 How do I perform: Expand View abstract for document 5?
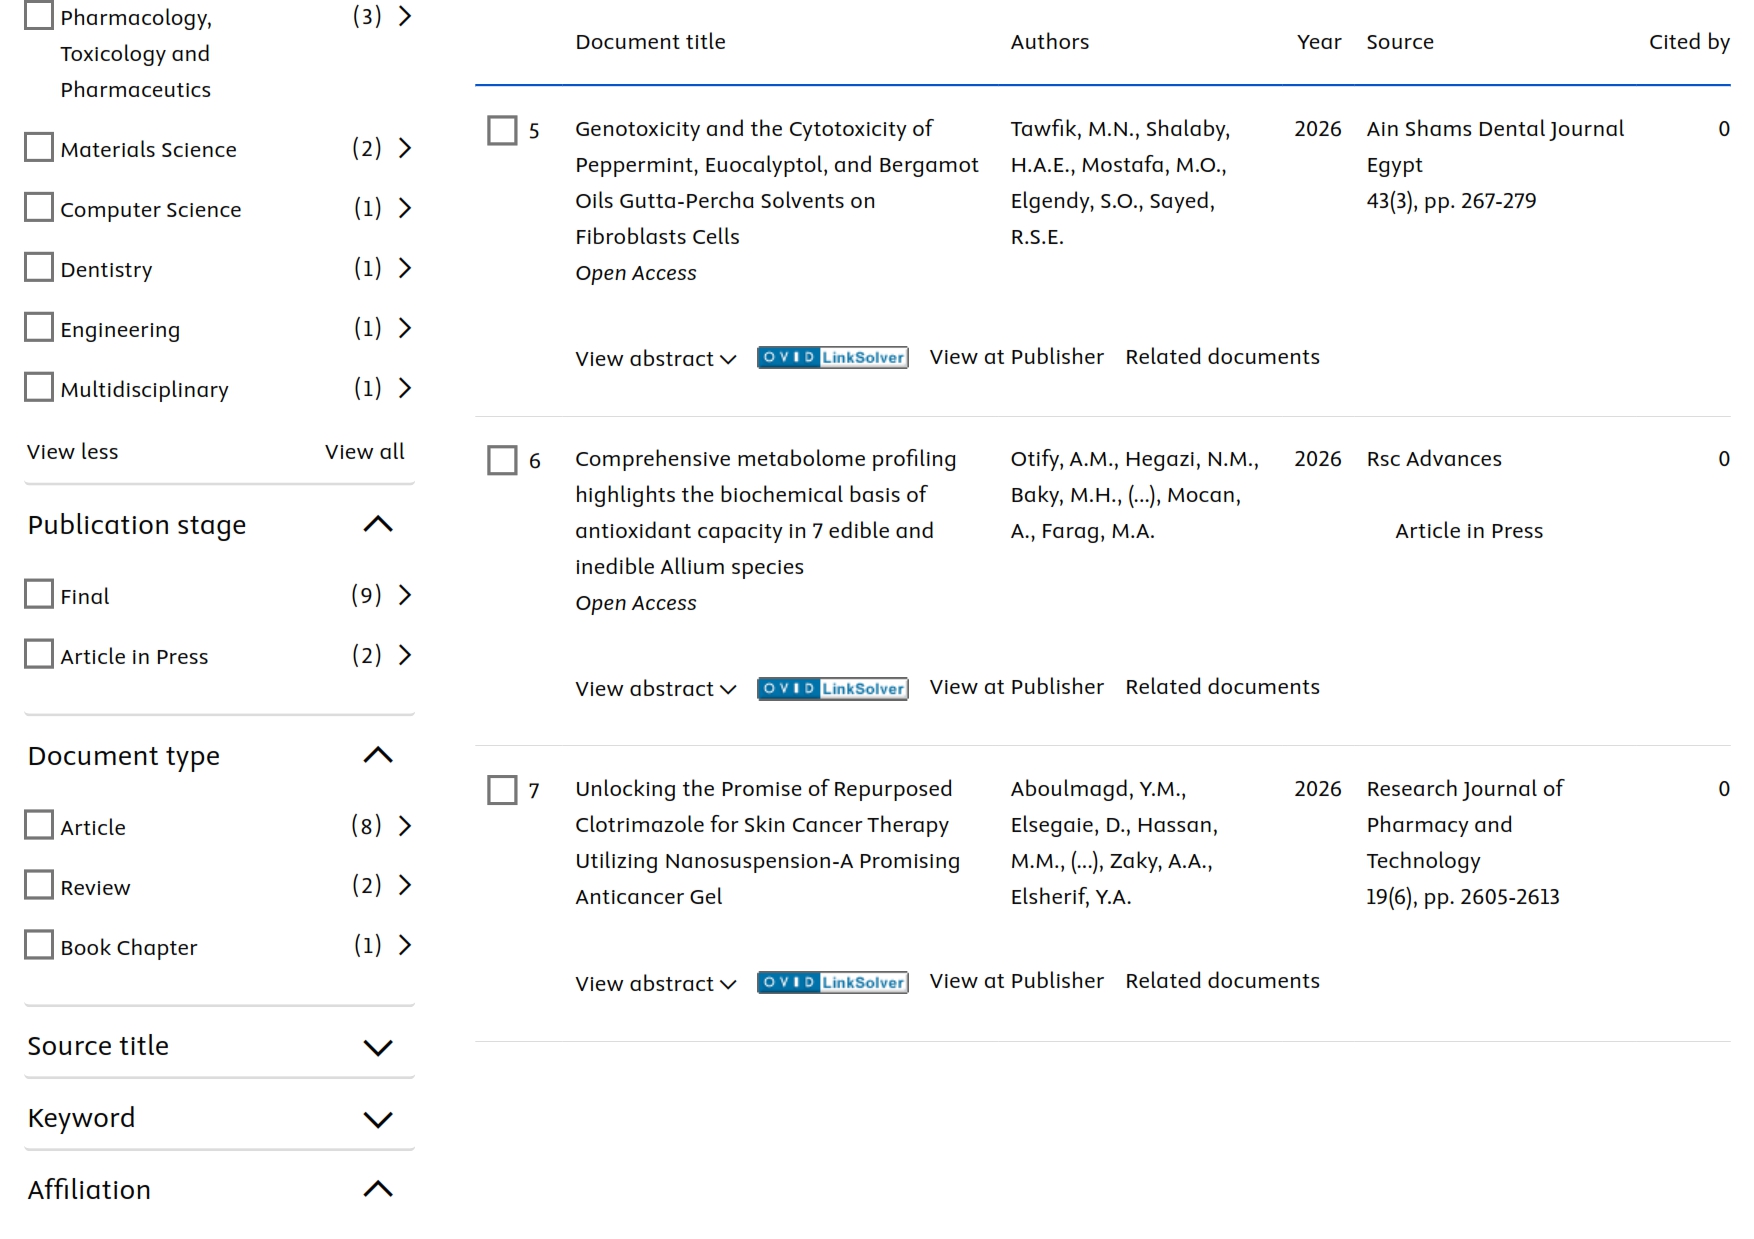[x=655, y=358]
